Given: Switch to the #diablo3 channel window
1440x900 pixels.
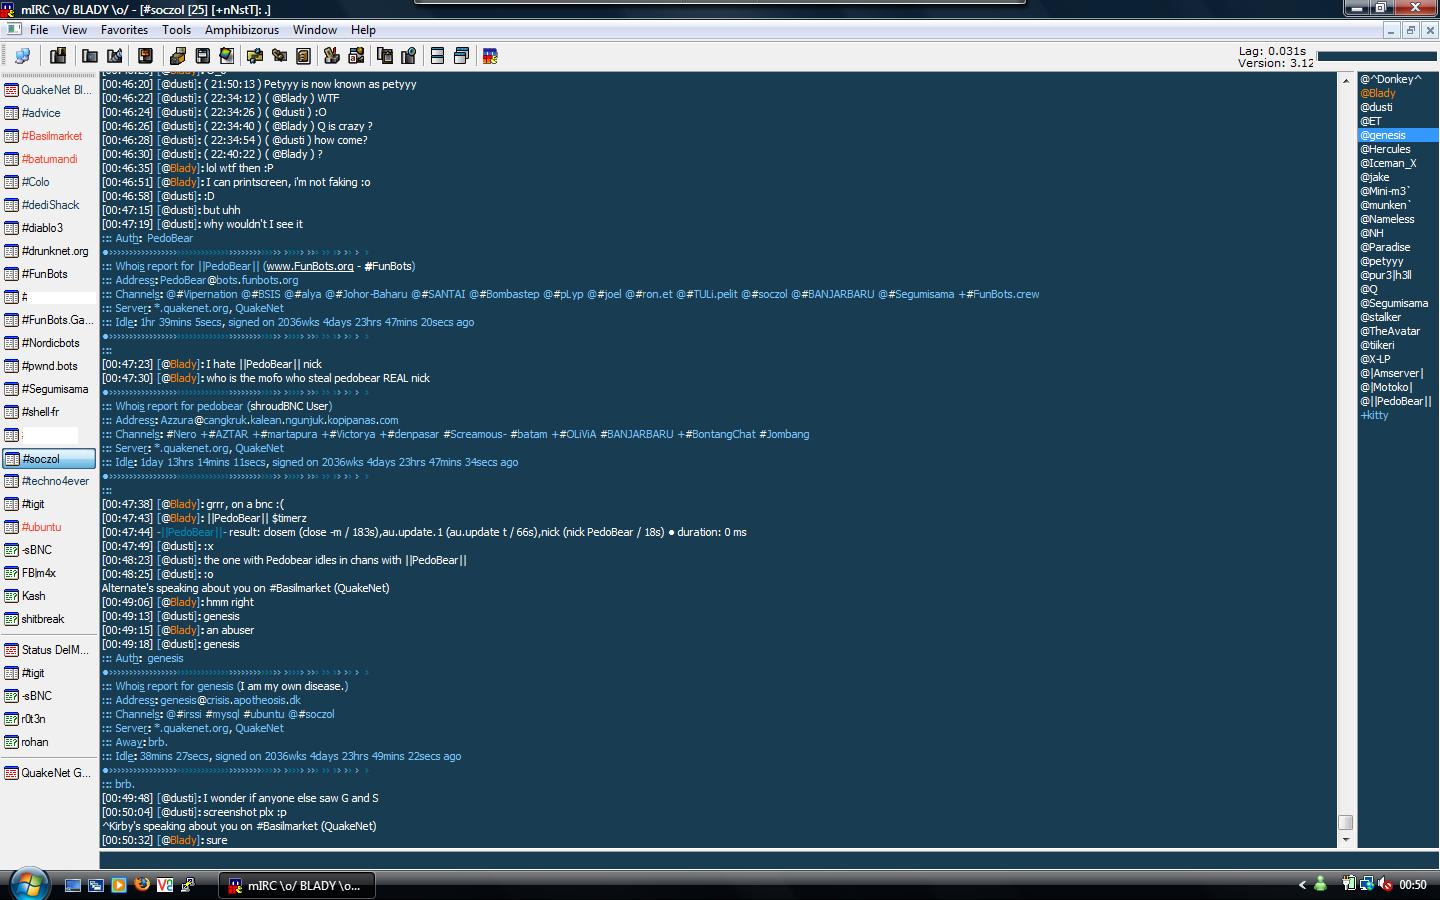Looking at the screenshot, I should (49, 228).
